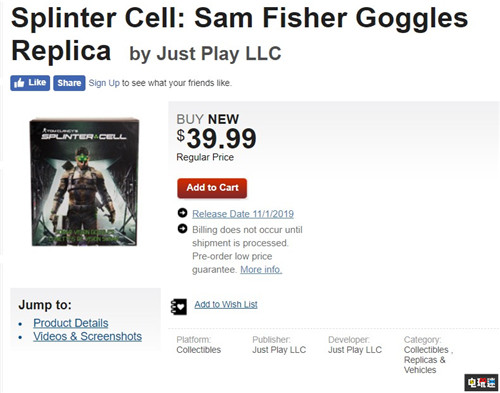Click the product title Splinter Cell heading
The image size is (500, 393).
click(239, 34)
